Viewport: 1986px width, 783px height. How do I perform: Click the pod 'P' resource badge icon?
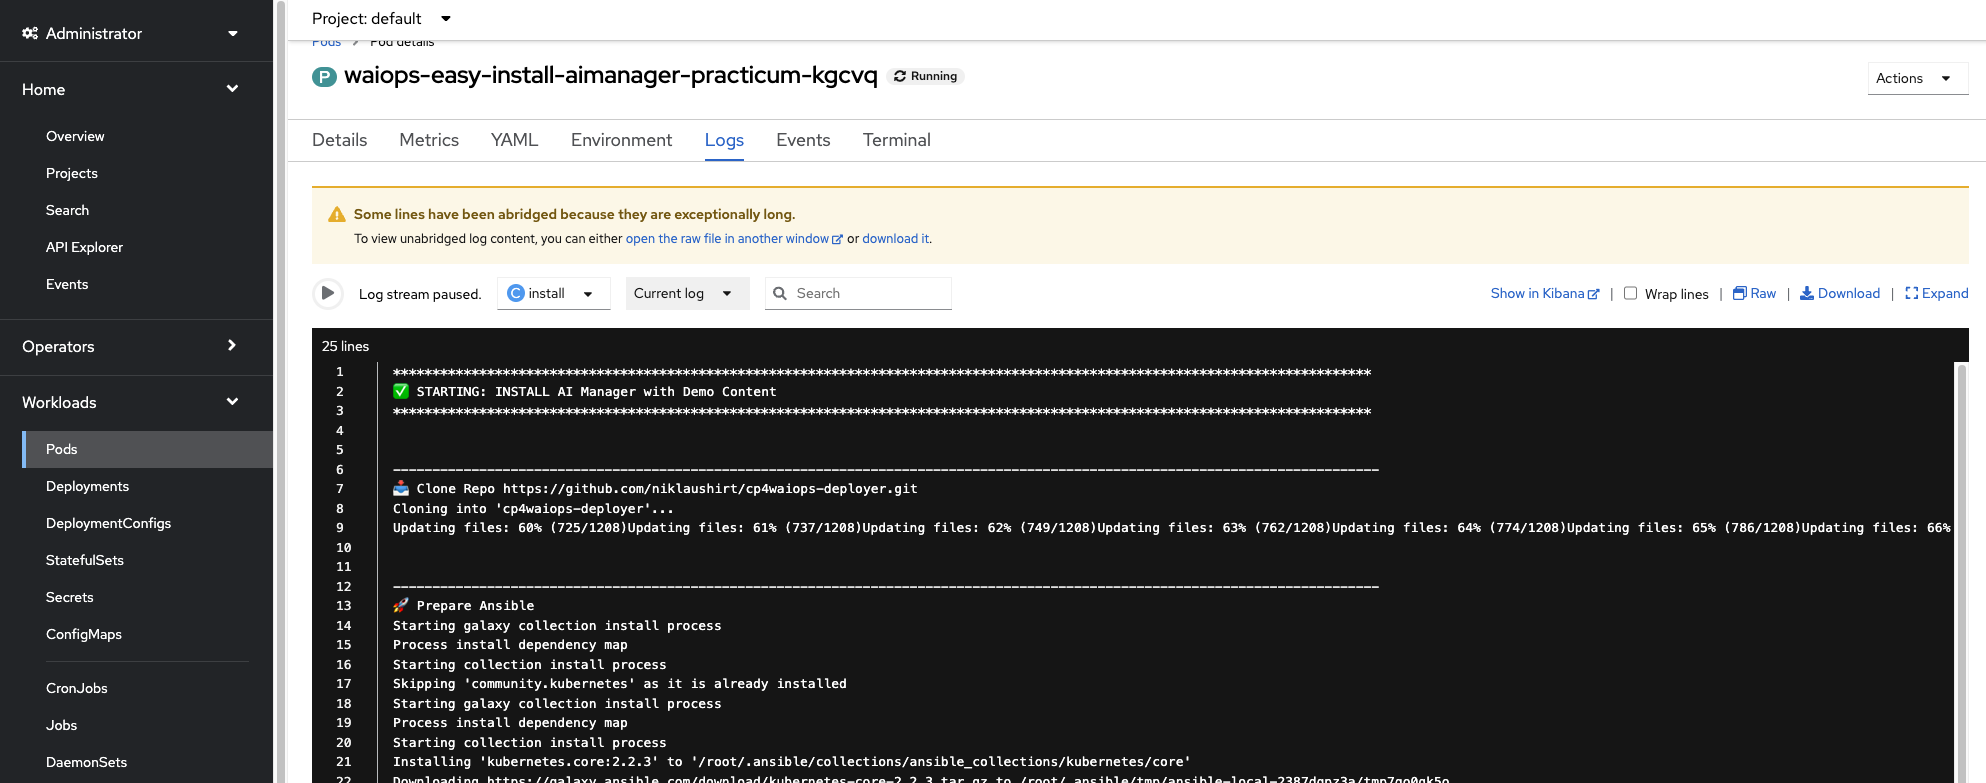[x=324, y=77]
